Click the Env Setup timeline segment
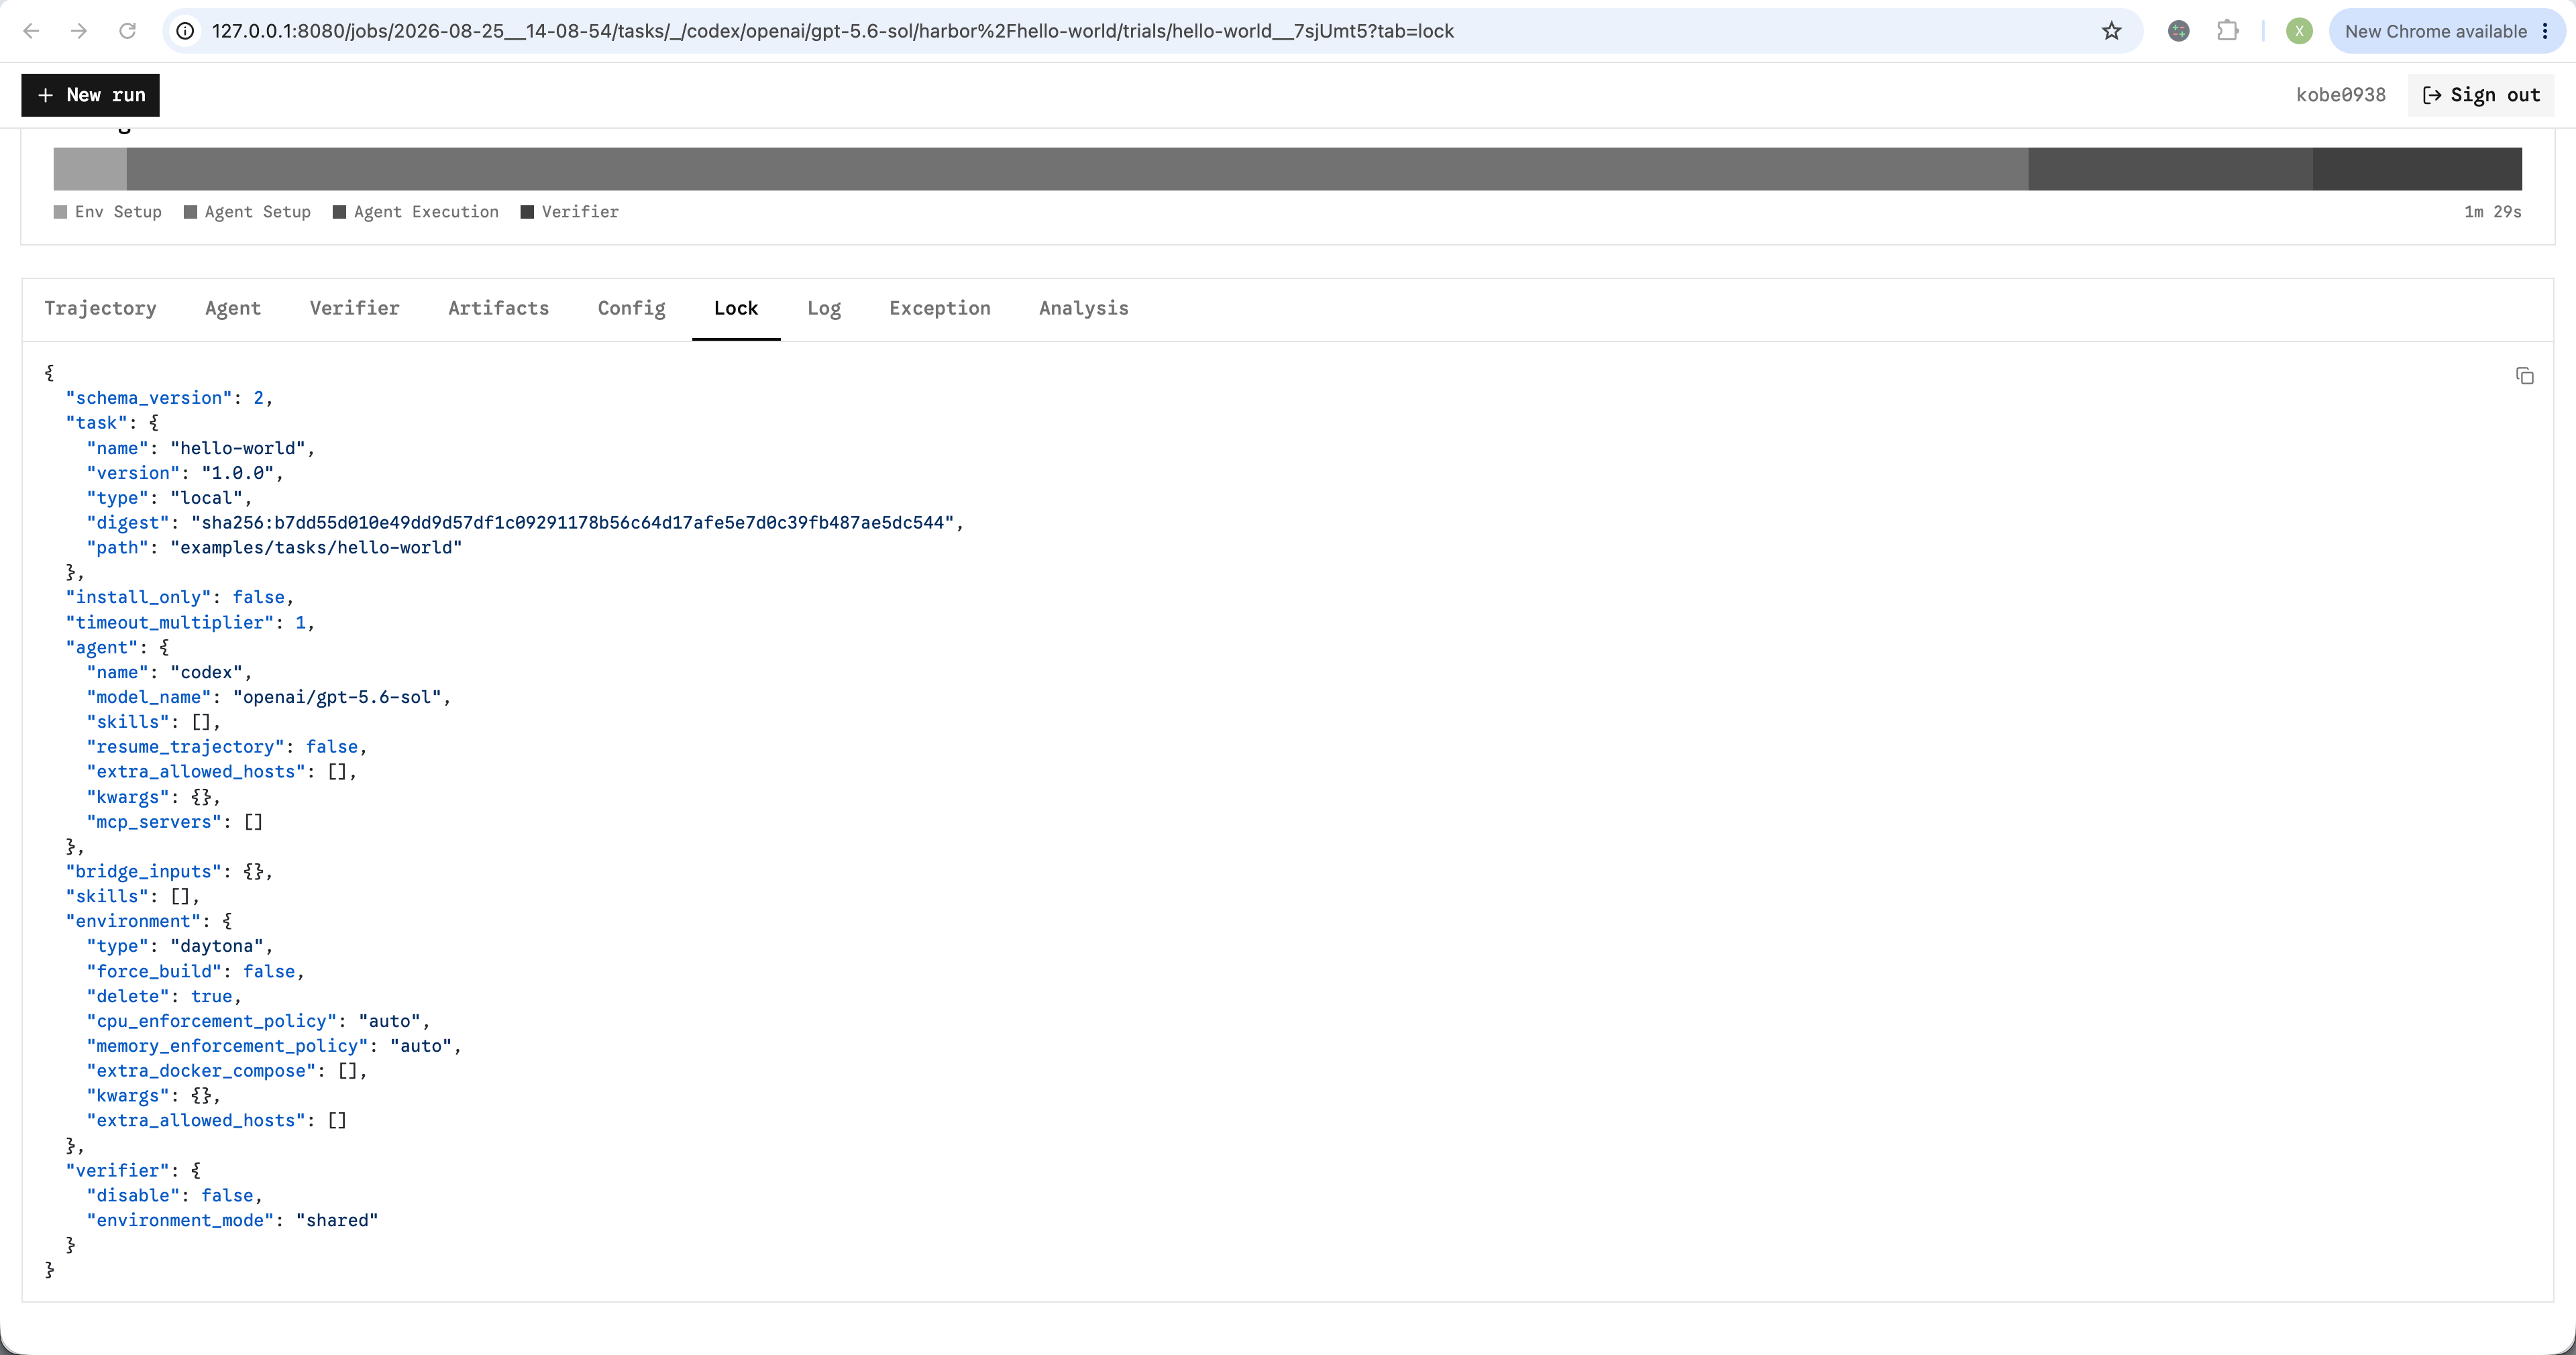2576x1355 pixels. point(90,169)
